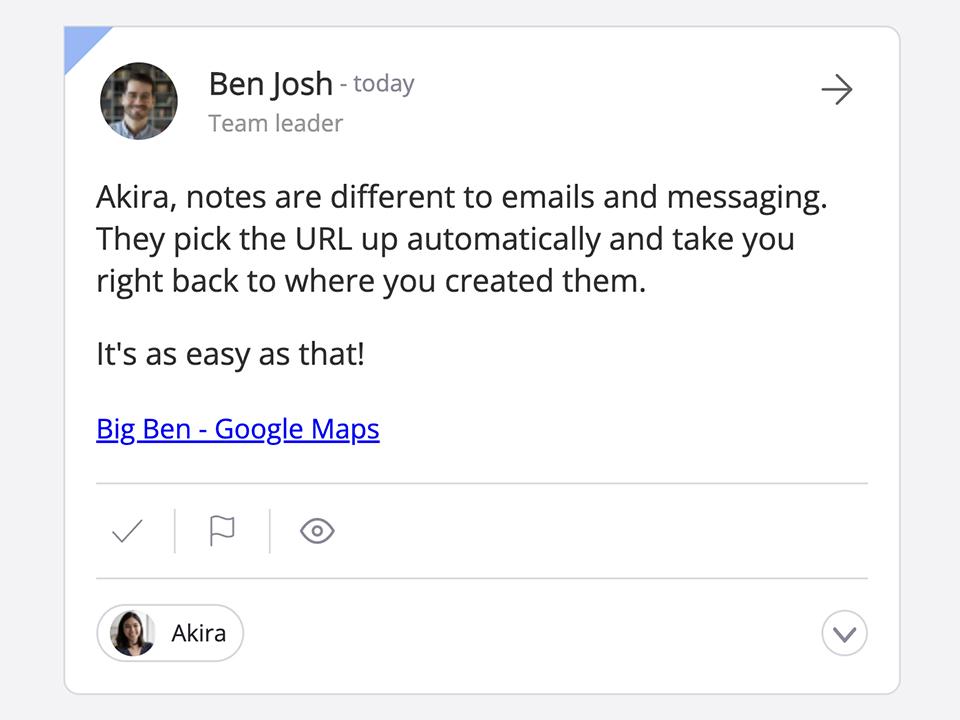Image resolution: width=960 pixels, height=720 pixels.
Task: Click the "It's as easy as that!" line
Action: coord(230,354)
